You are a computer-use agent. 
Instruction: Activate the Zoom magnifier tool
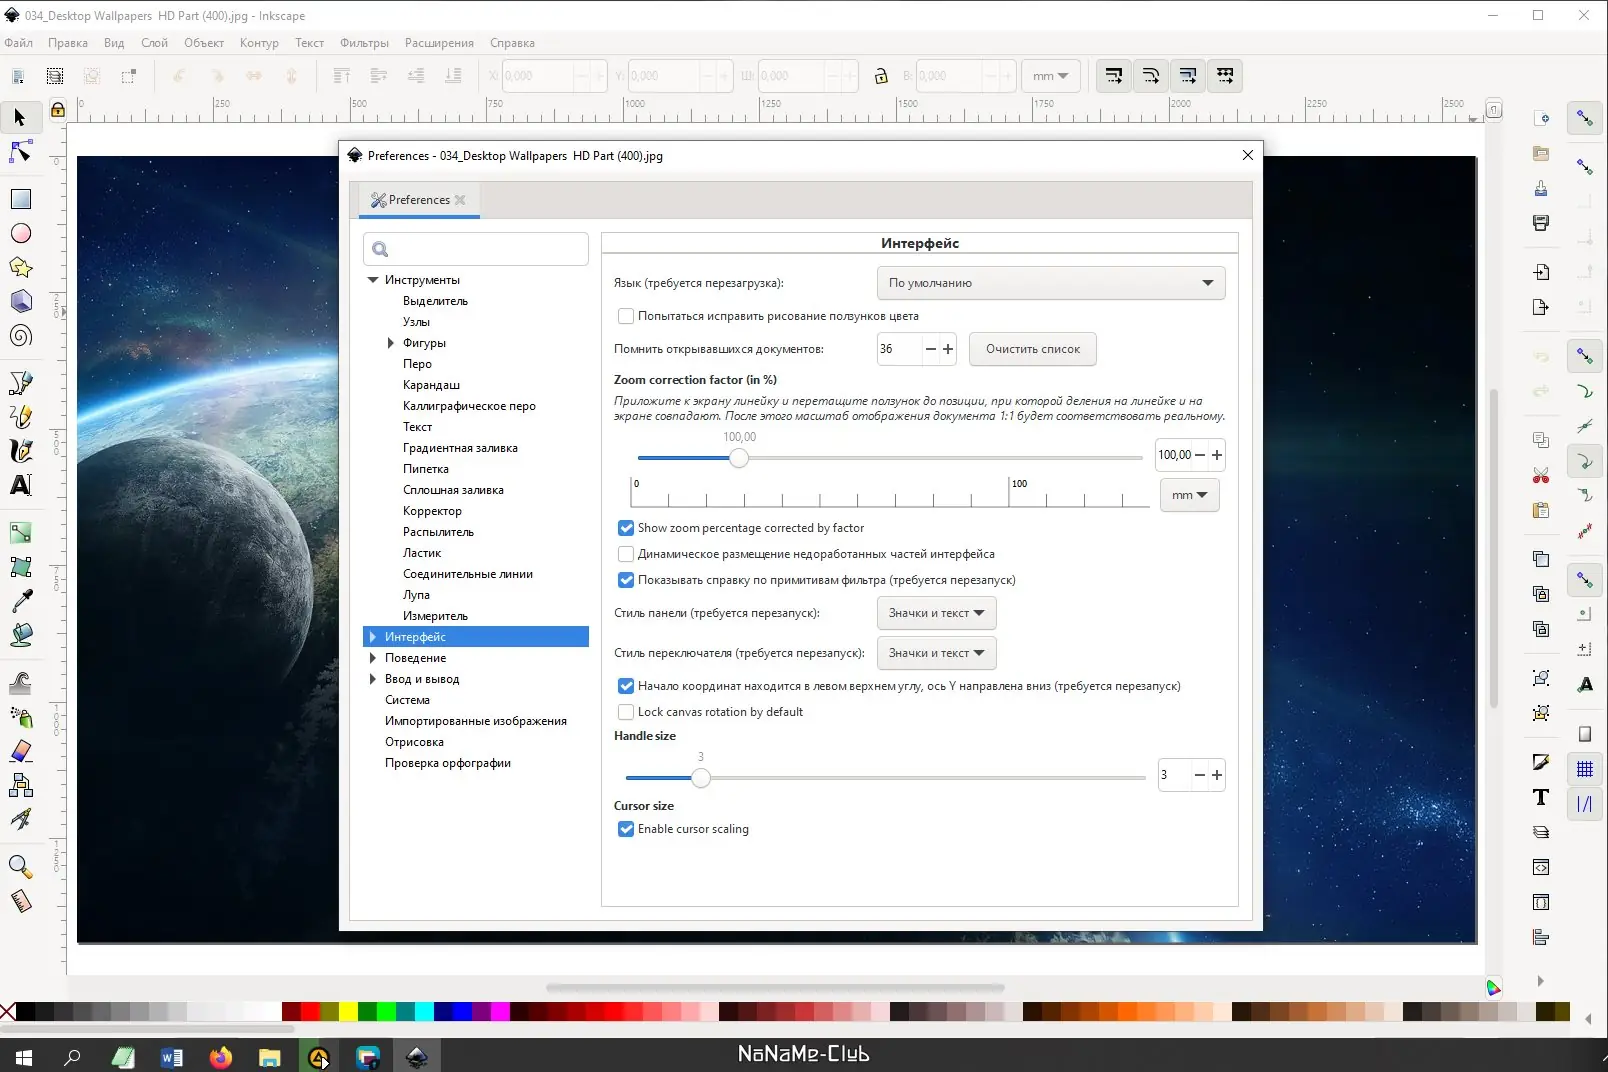[x=21, y=866]
